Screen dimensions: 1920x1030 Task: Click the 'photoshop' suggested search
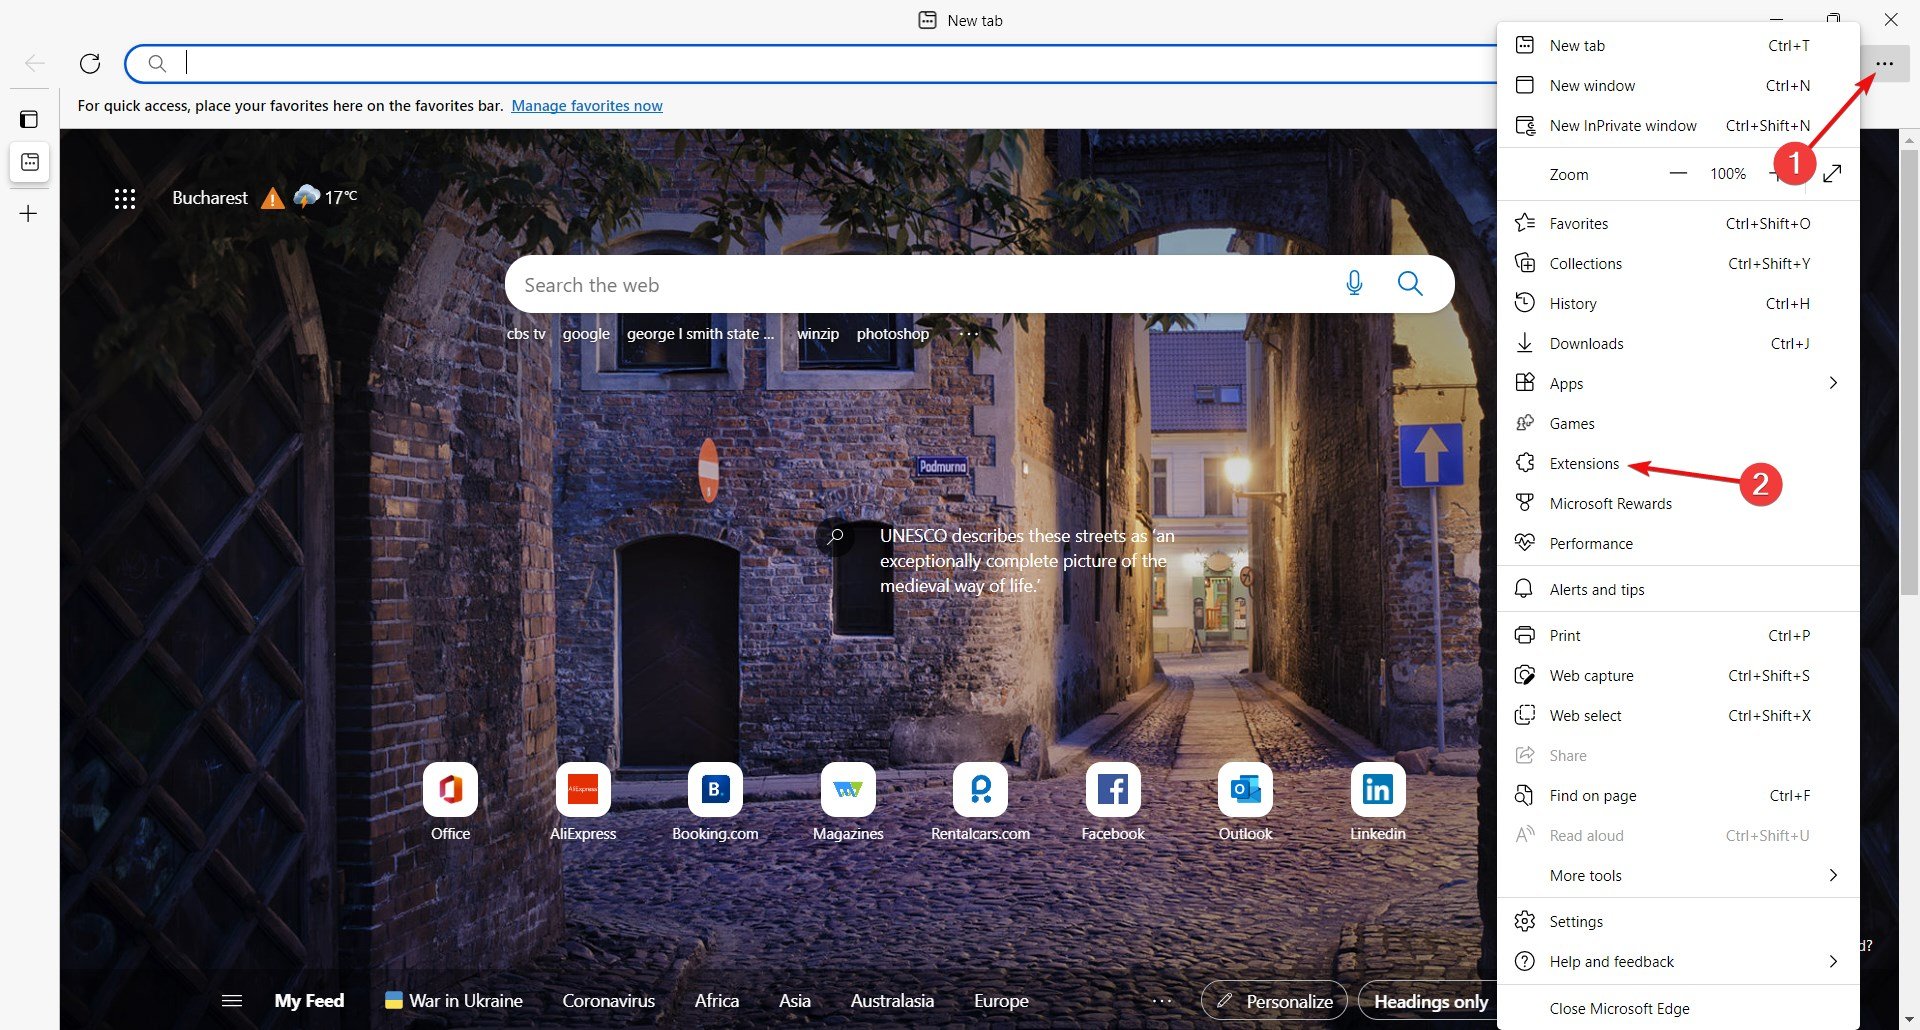tap(893, 334)
